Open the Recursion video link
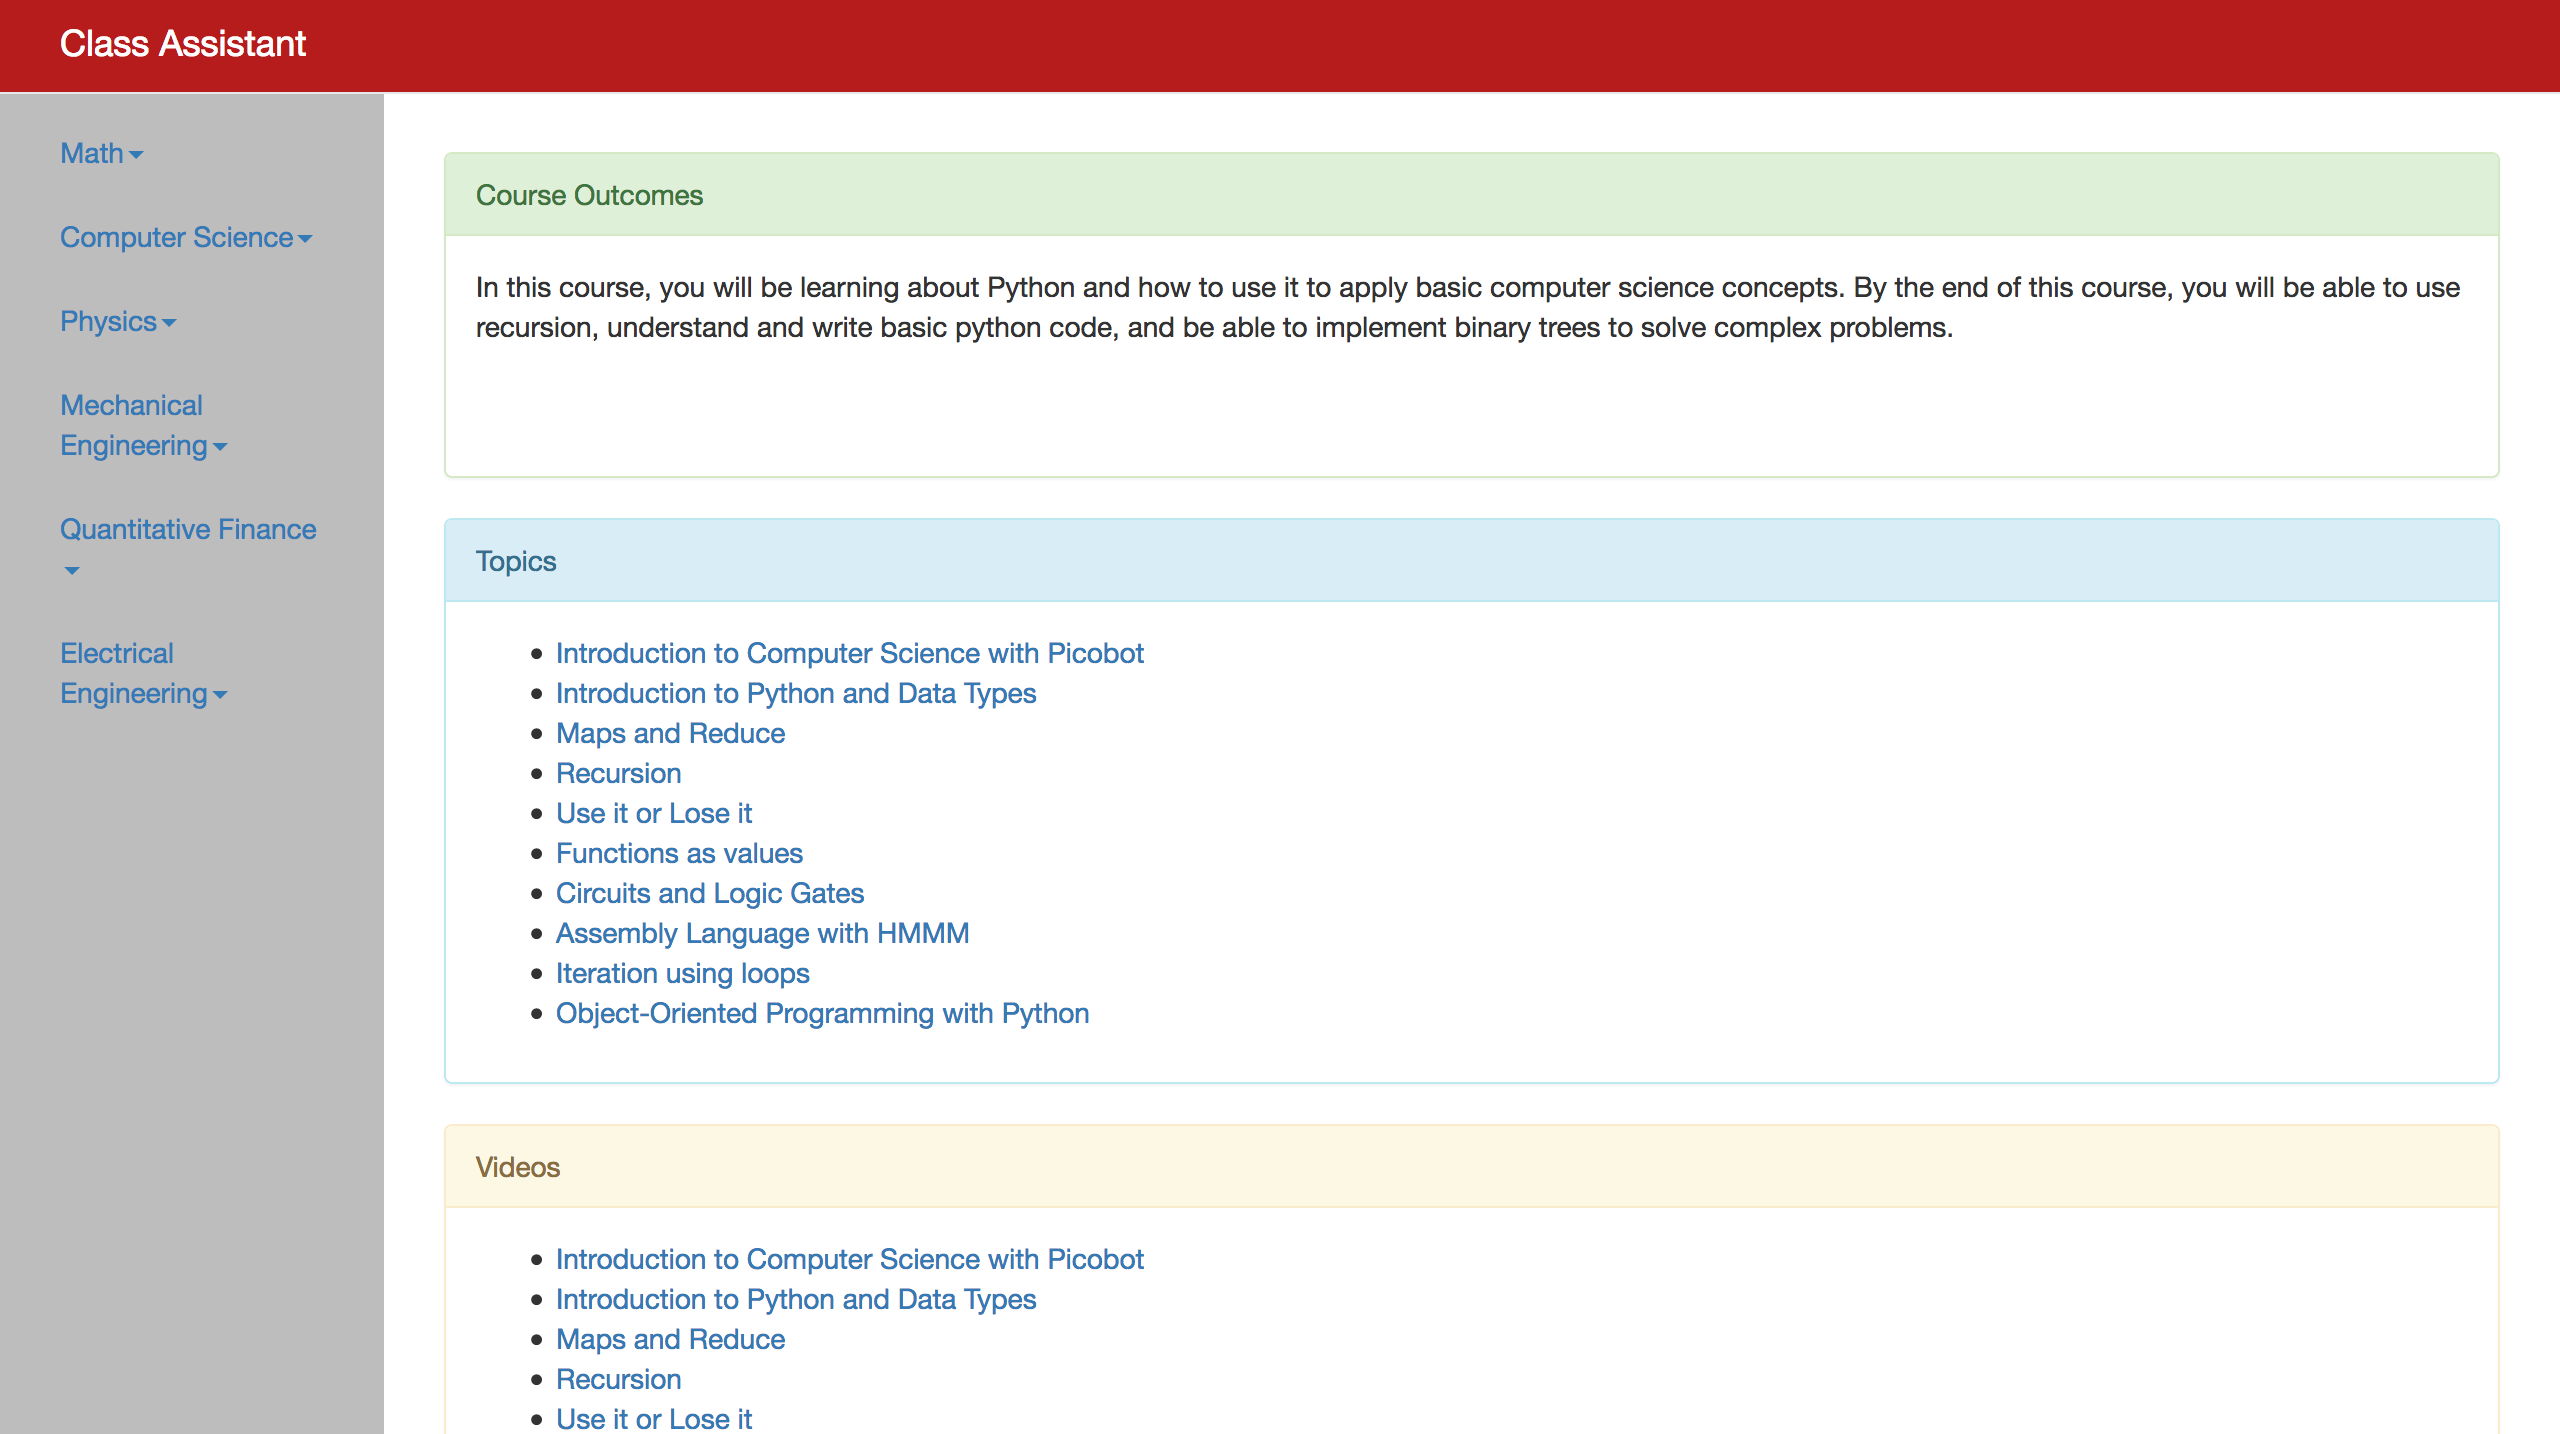 pos(618,1379)
